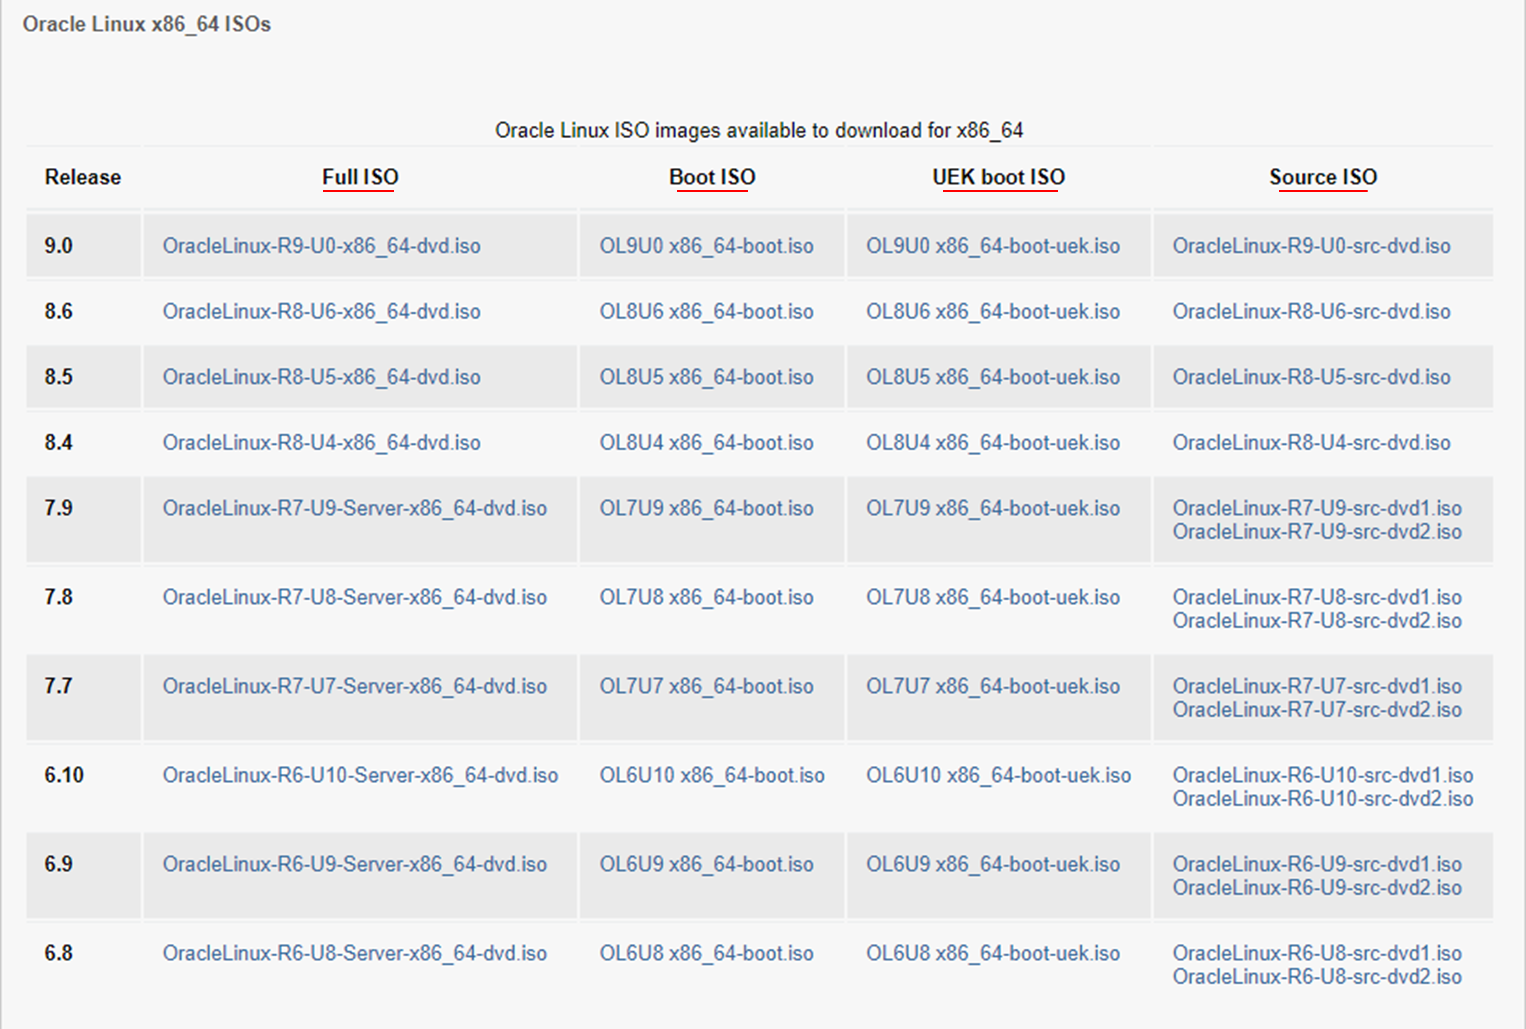This screenshot has width=1526, height=1029.
Task: Select release 9.0 row label
Action: pos(59,246)
